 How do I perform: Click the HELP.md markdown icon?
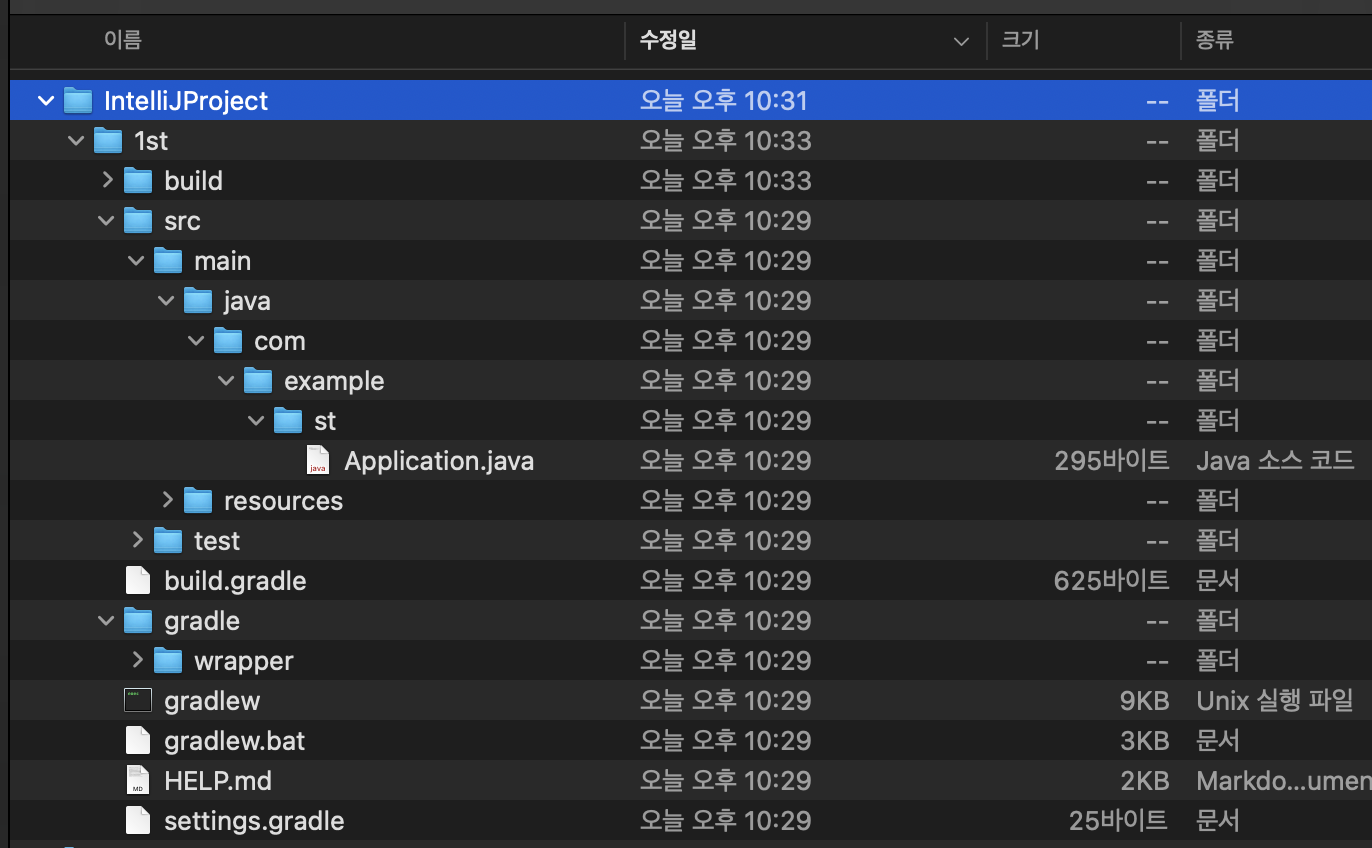click(x=138, y=781)
